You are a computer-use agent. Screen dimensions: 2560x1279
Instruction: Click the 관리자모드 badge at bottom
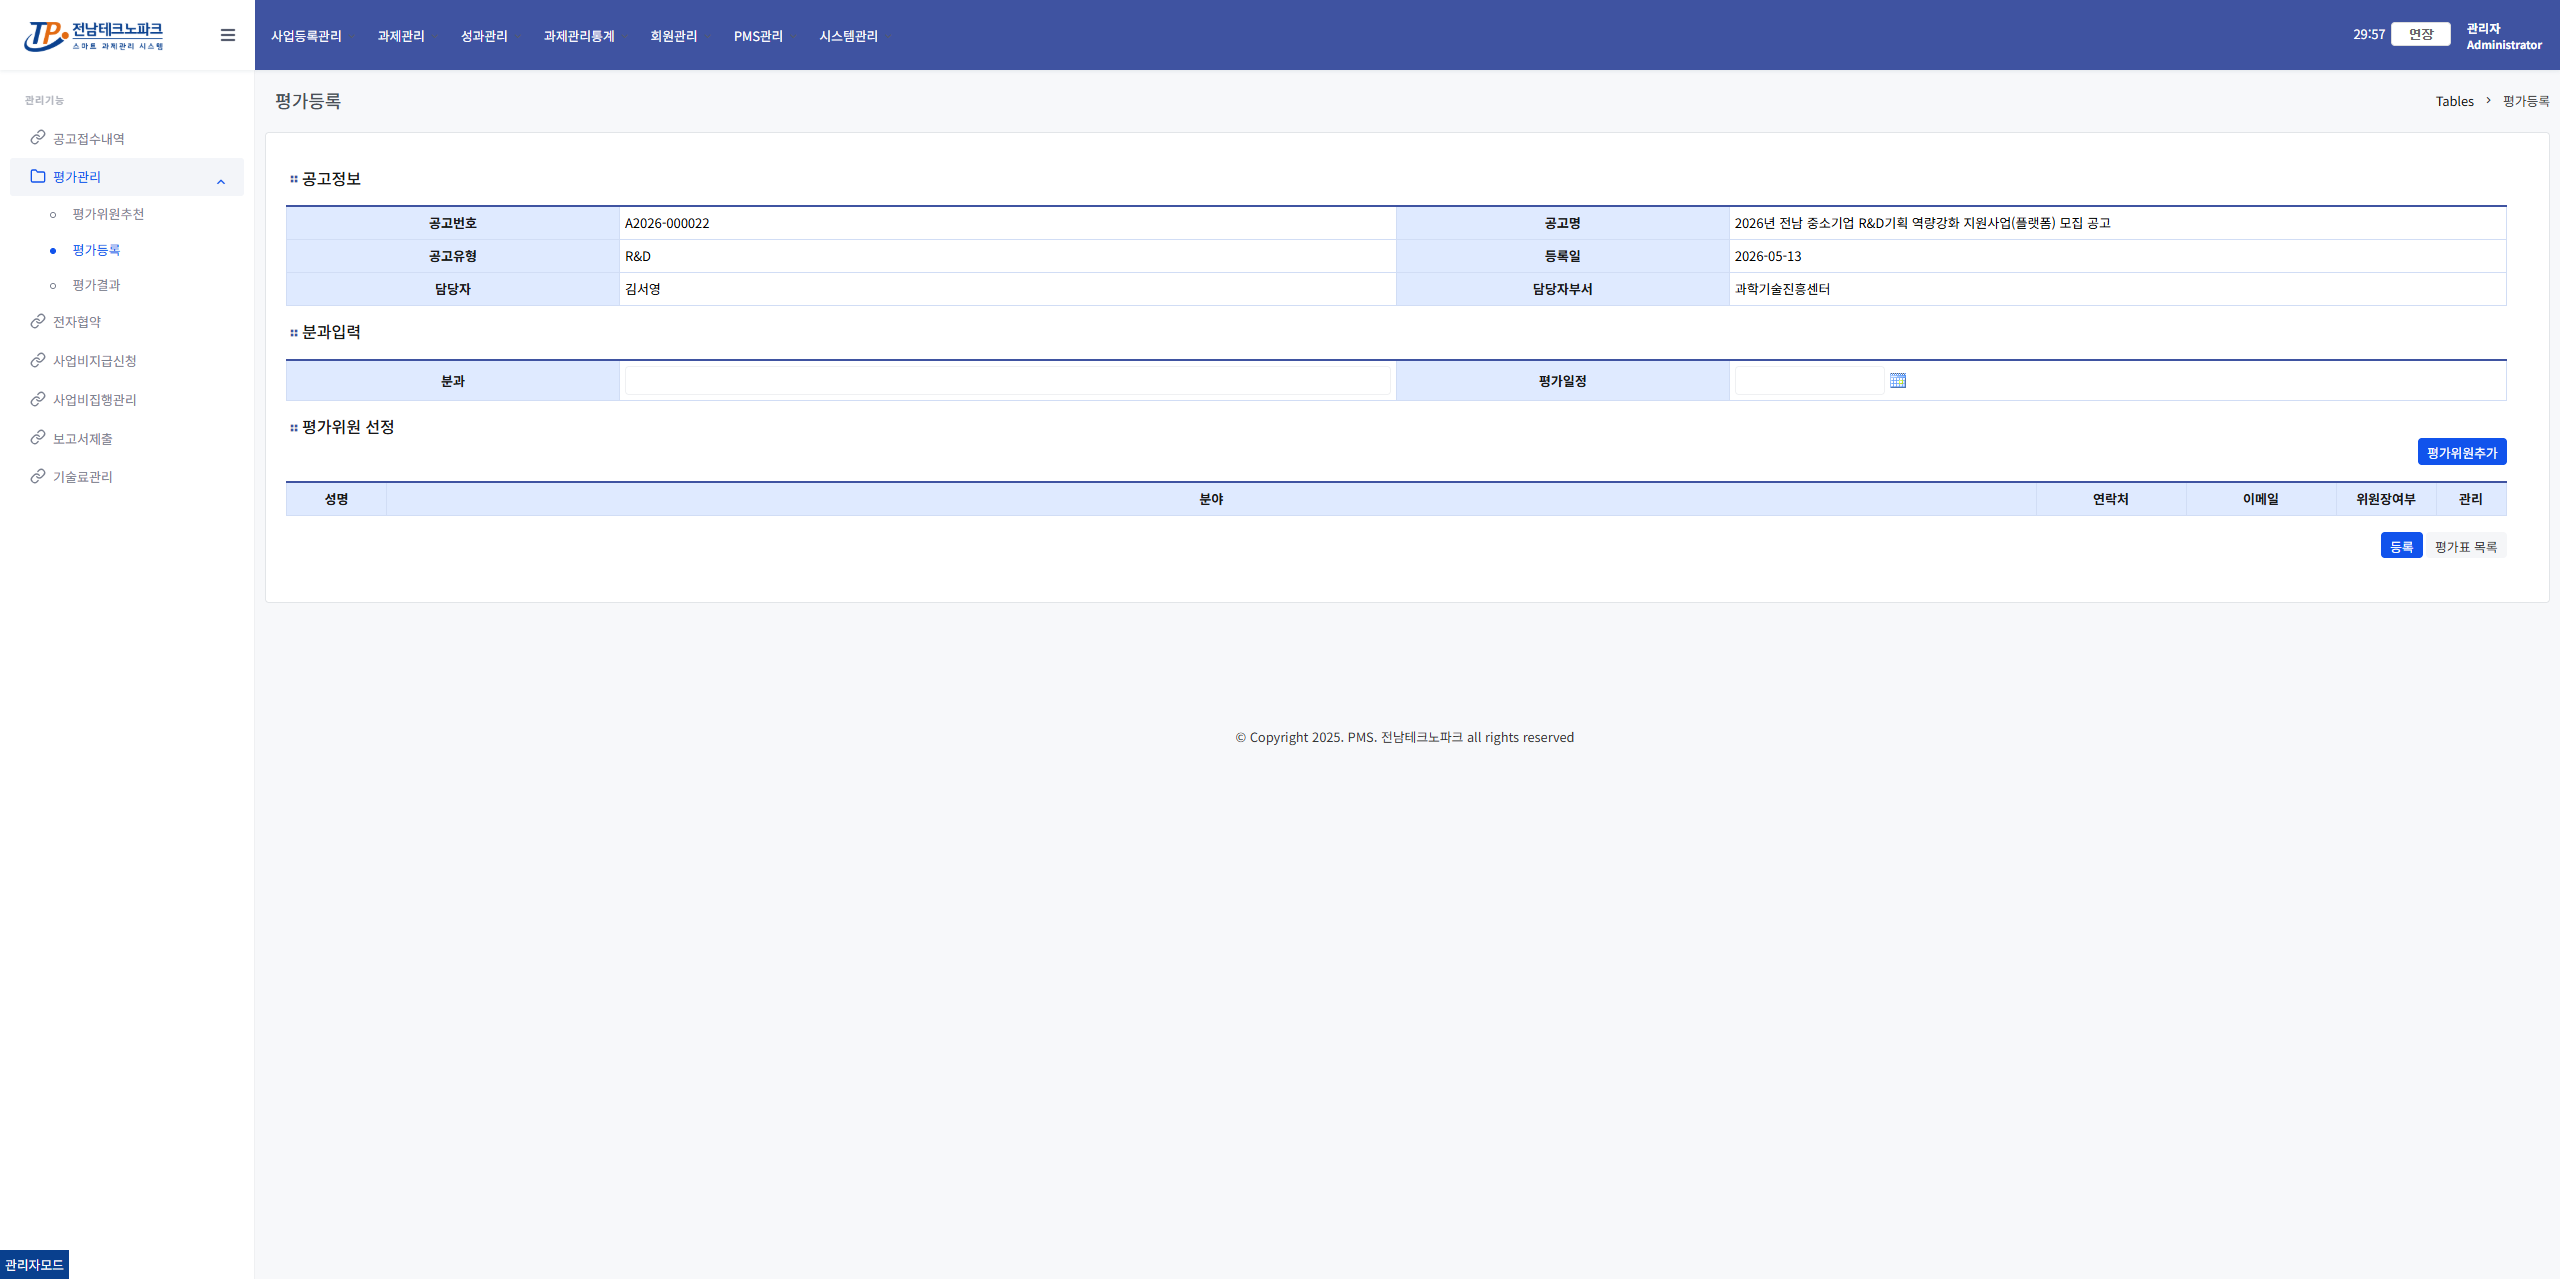tap(34, 1265)
